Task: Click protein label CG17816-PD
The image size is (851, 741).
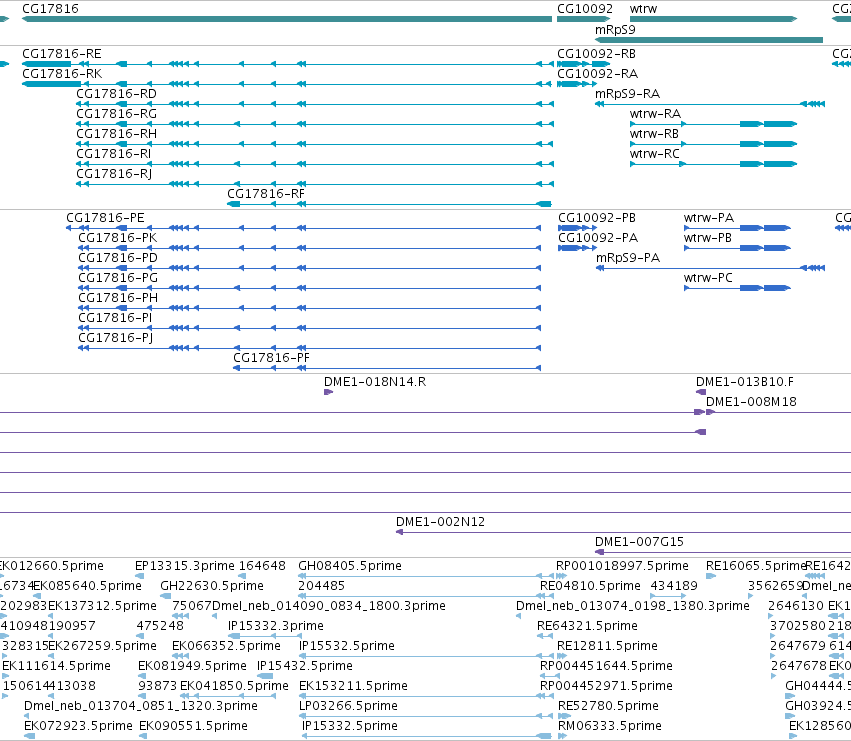Action: pyautogui.click(x=118, y=258)
